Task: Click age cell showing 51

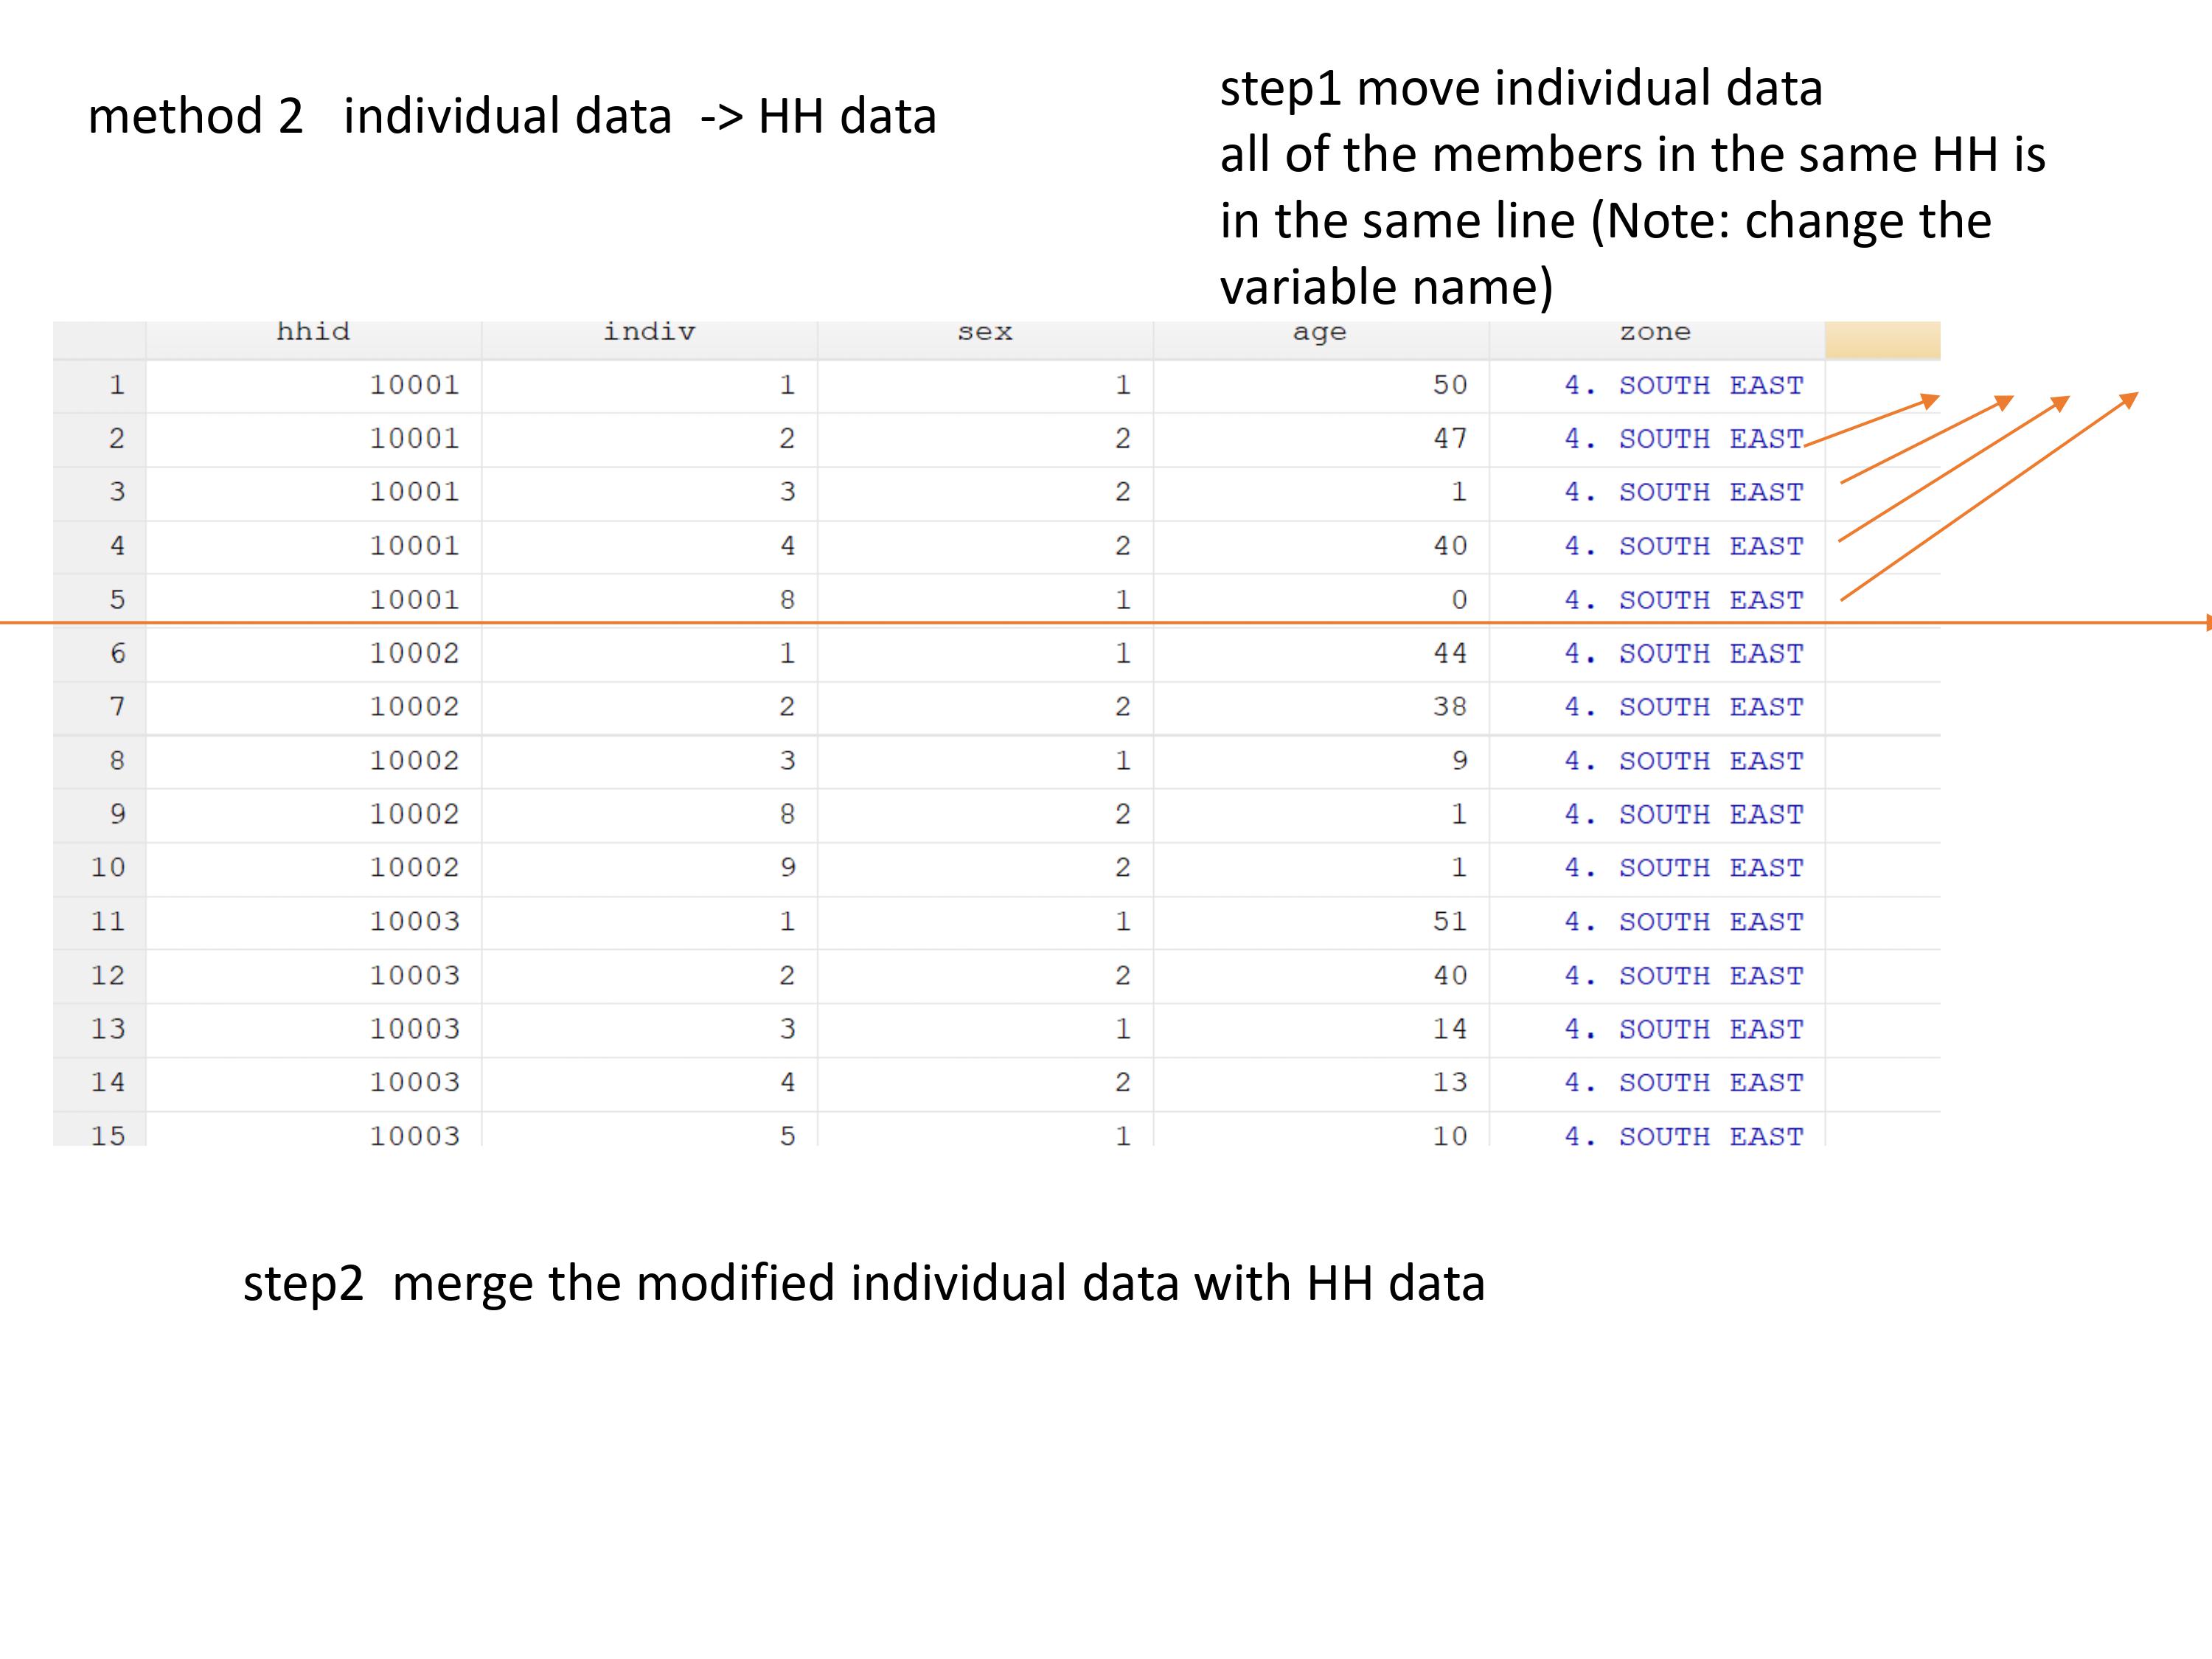Action: pyautogui.click(x=1449, y=921)
